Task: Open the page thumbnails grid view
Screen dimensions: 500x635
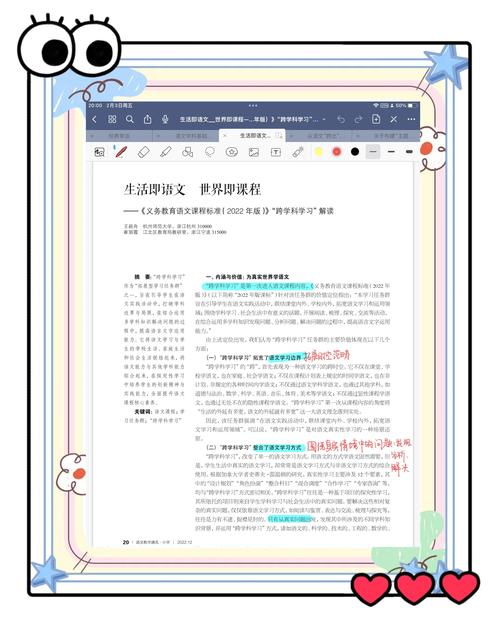Action: [112, 119]
